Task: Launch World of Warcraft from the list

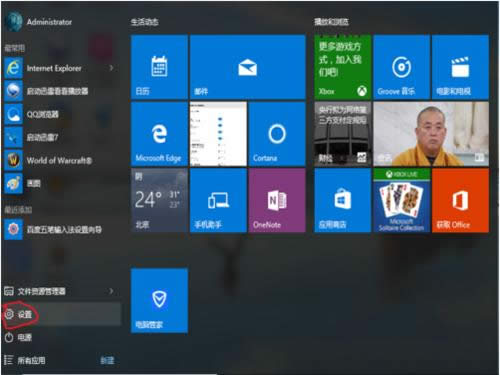Action: [x=62, y=160]
